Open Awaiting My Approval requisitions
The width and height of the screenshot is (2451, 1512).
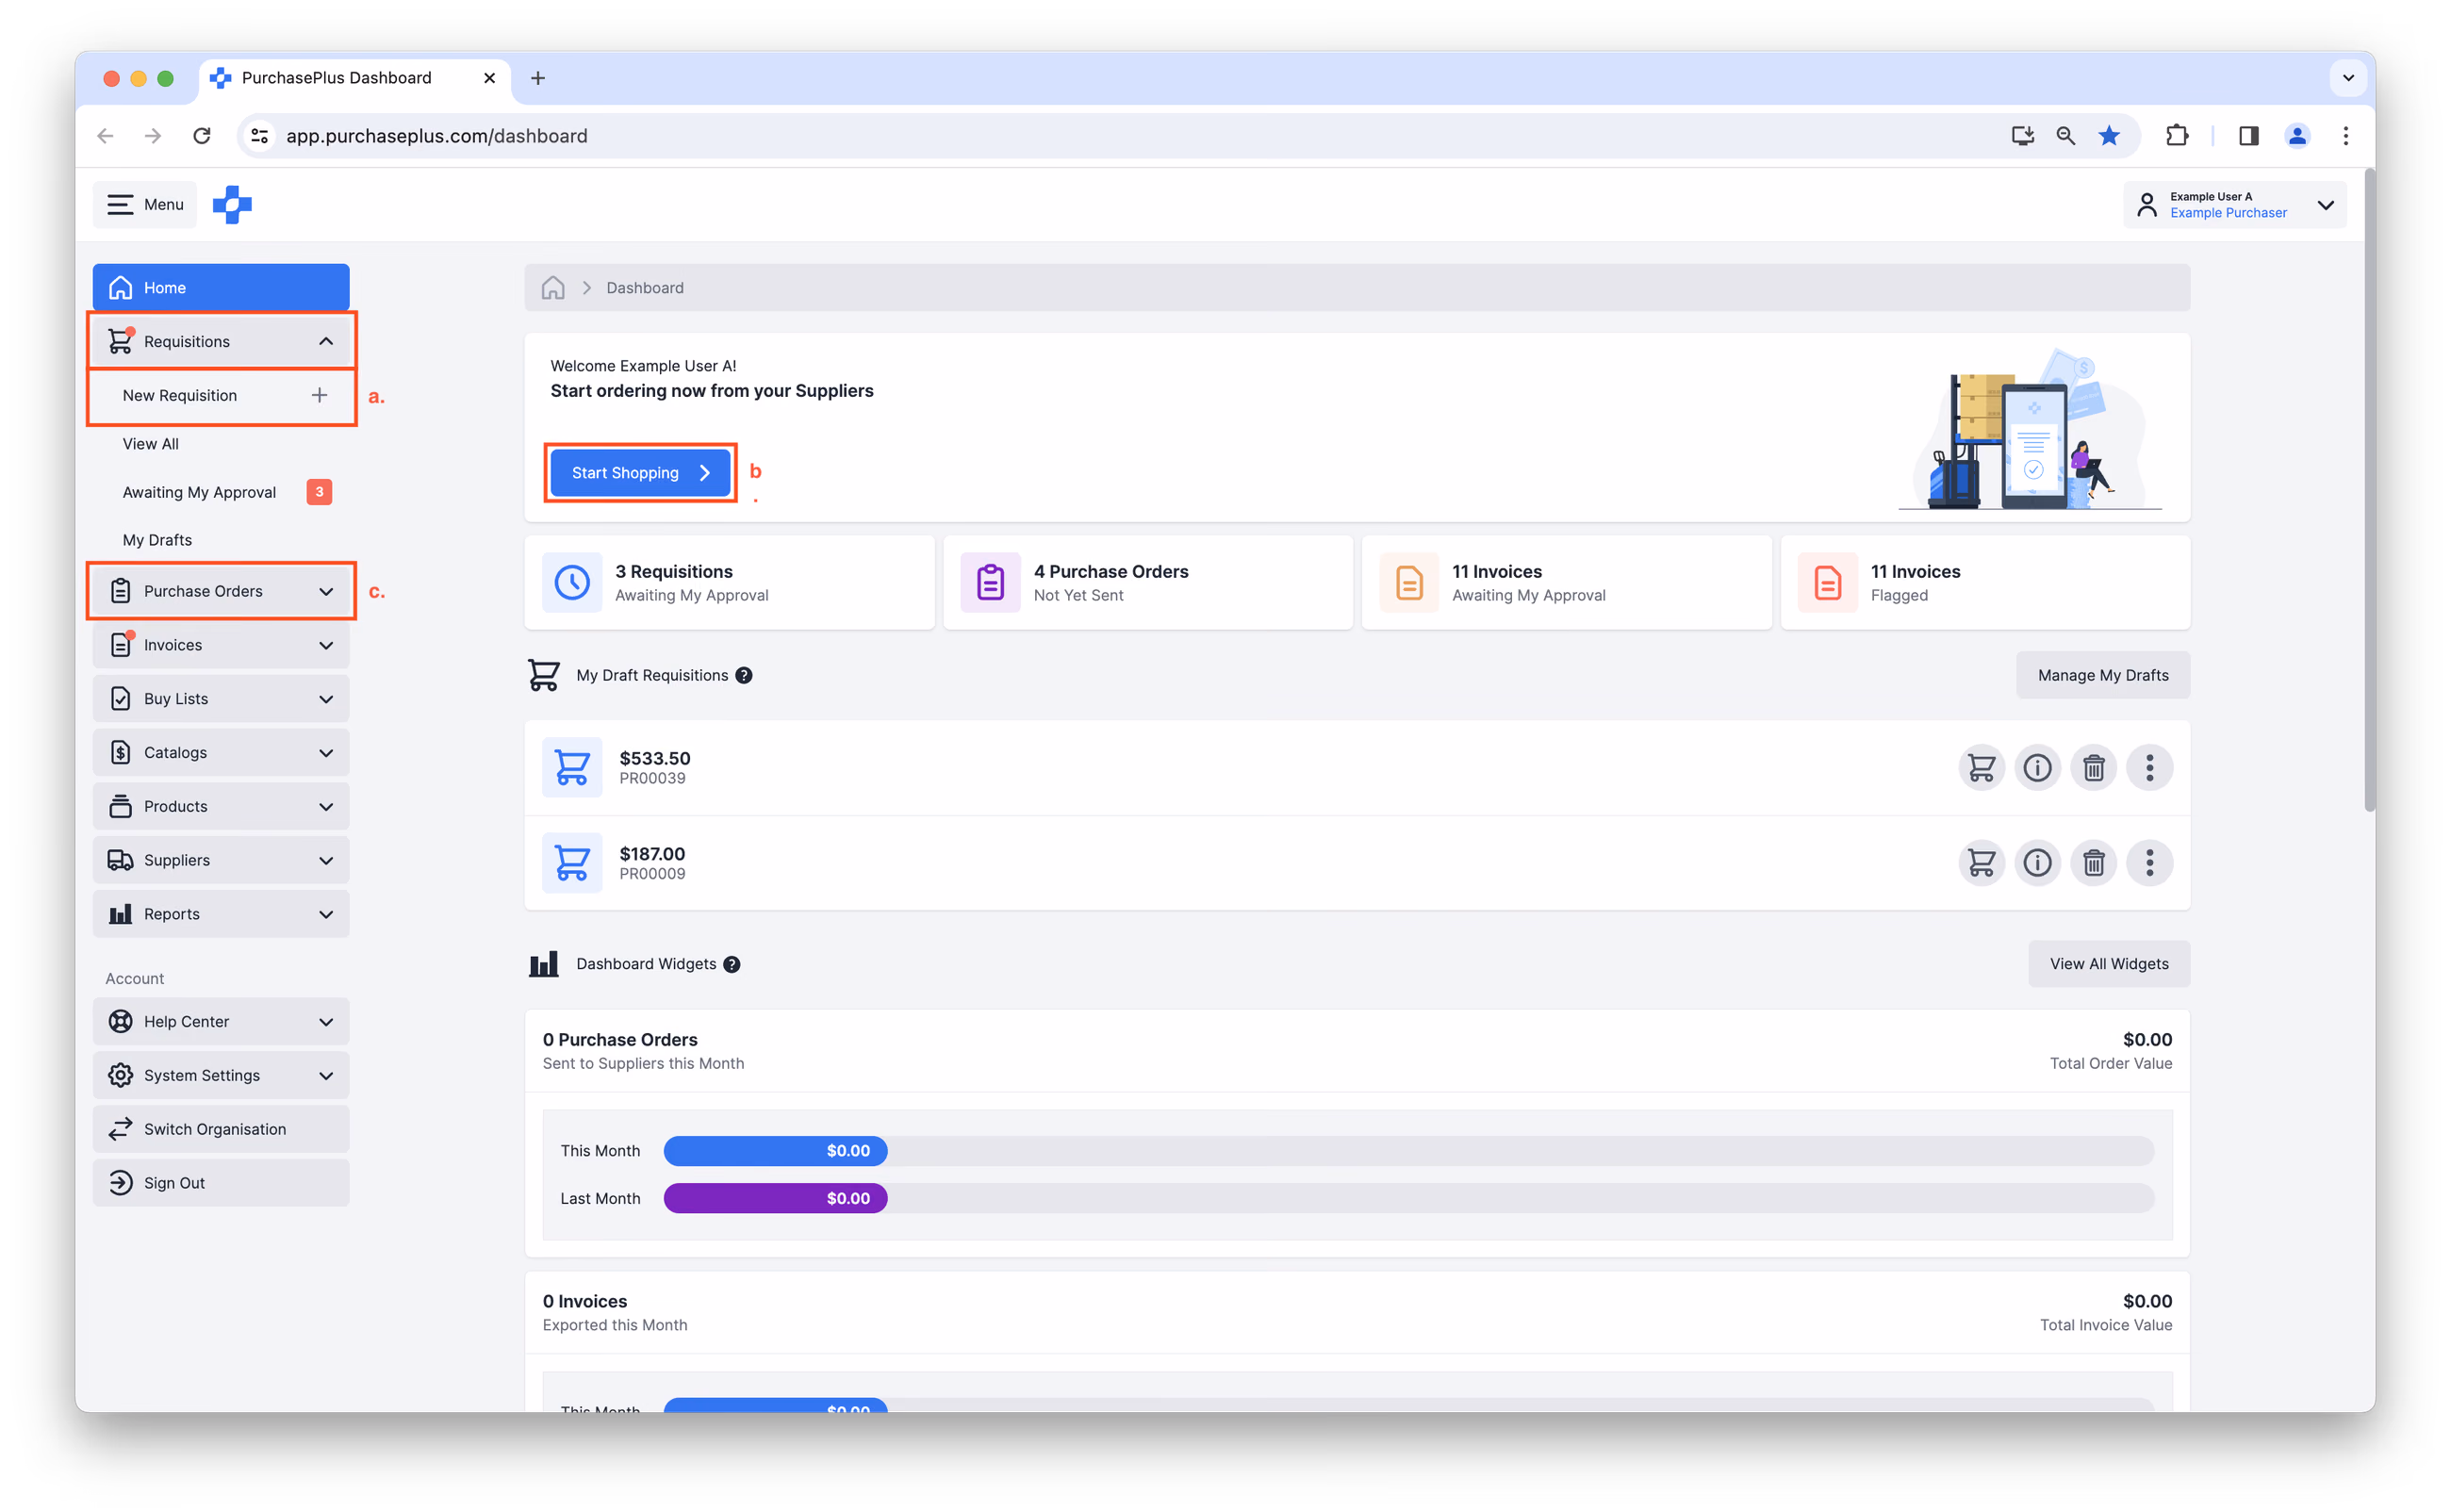click(x=199, y=493)
